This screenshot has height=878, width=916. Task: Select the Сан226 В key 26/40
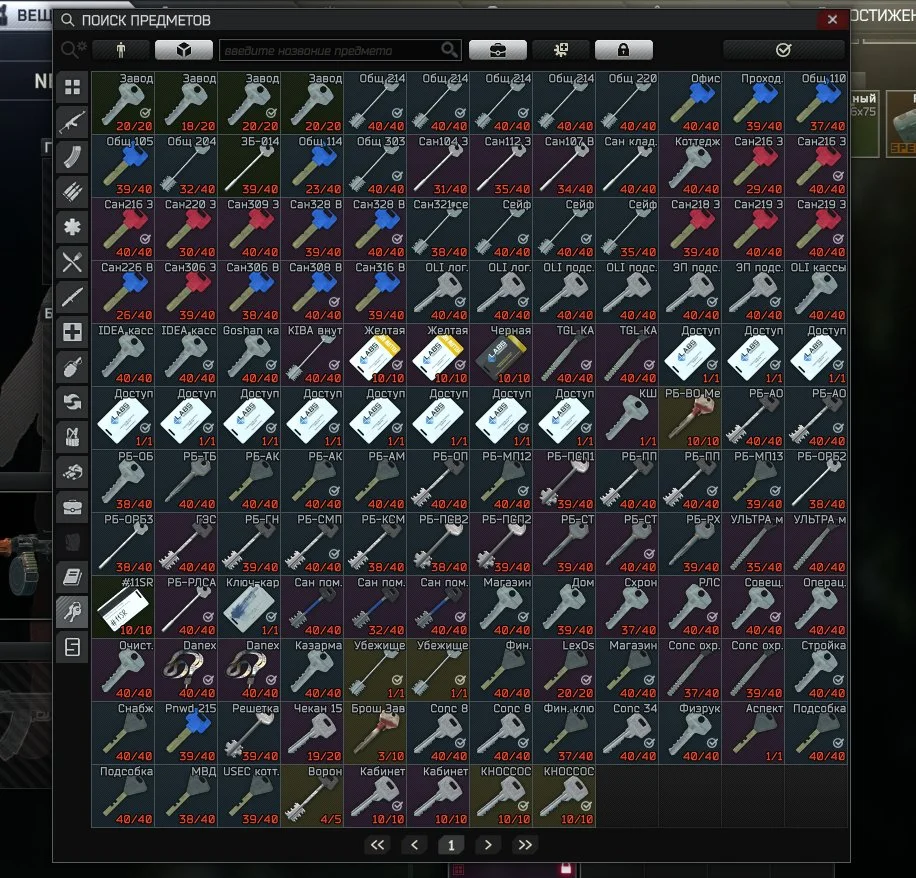coord(123,292)
